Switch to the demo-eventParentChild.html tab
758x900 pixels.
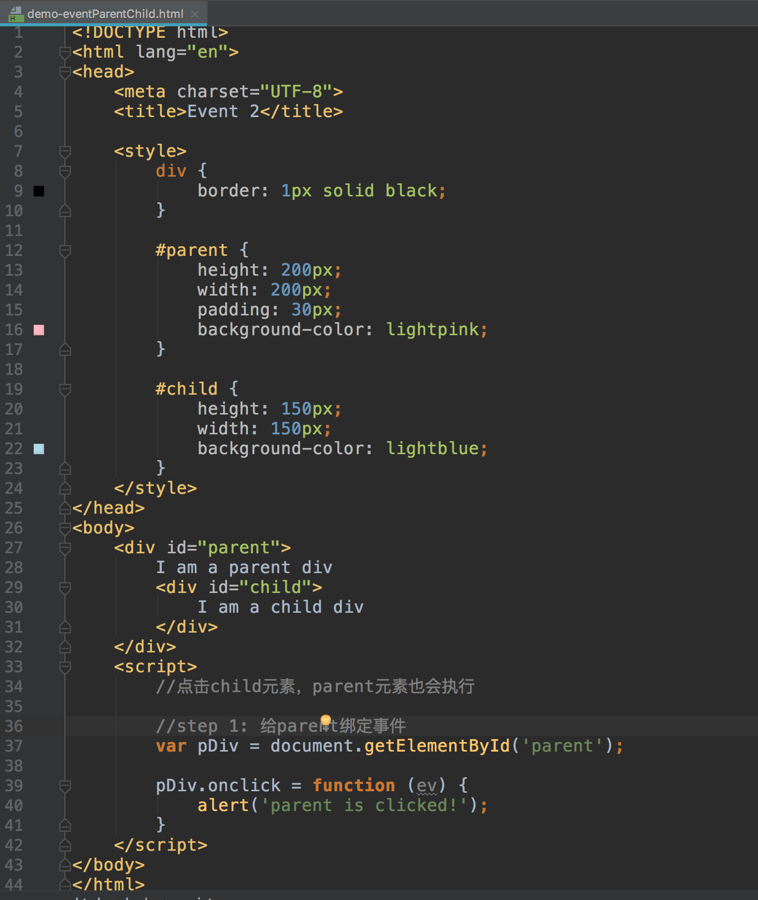tap(104, 13)
